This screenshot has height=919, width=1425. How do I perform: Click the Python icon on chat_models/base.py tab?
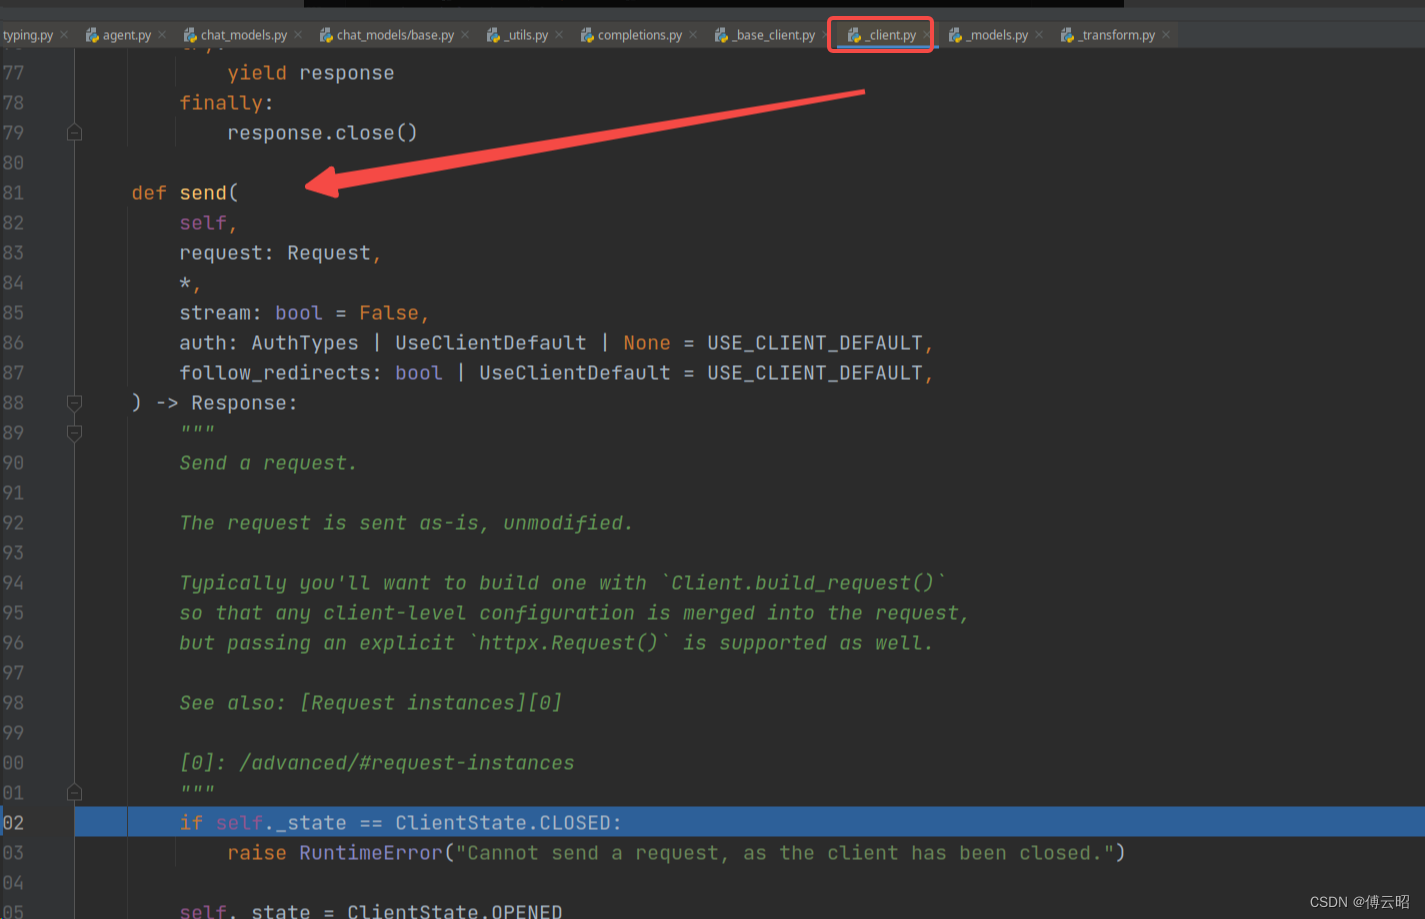[x=326, y=35]
